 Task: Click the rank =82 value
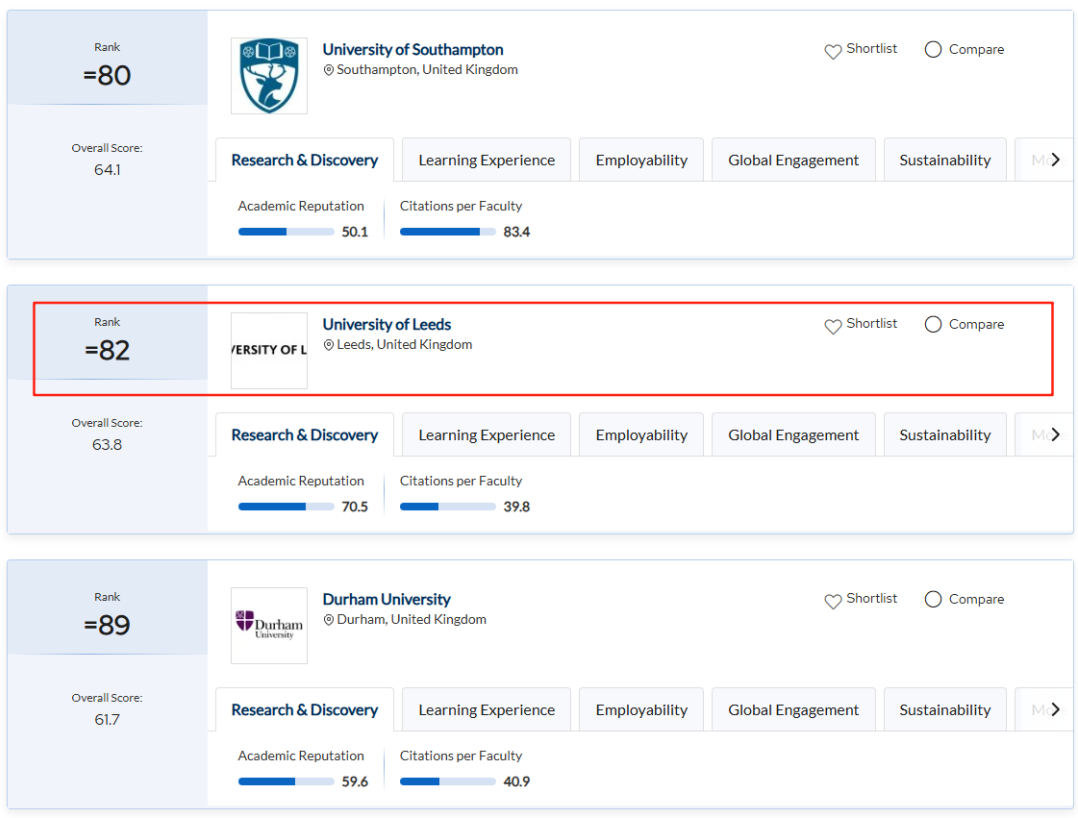(107, 350)
